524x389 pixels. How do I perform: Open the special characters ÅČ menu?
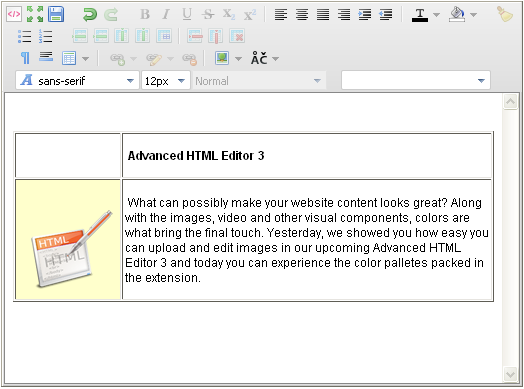[x=264, y=58]
